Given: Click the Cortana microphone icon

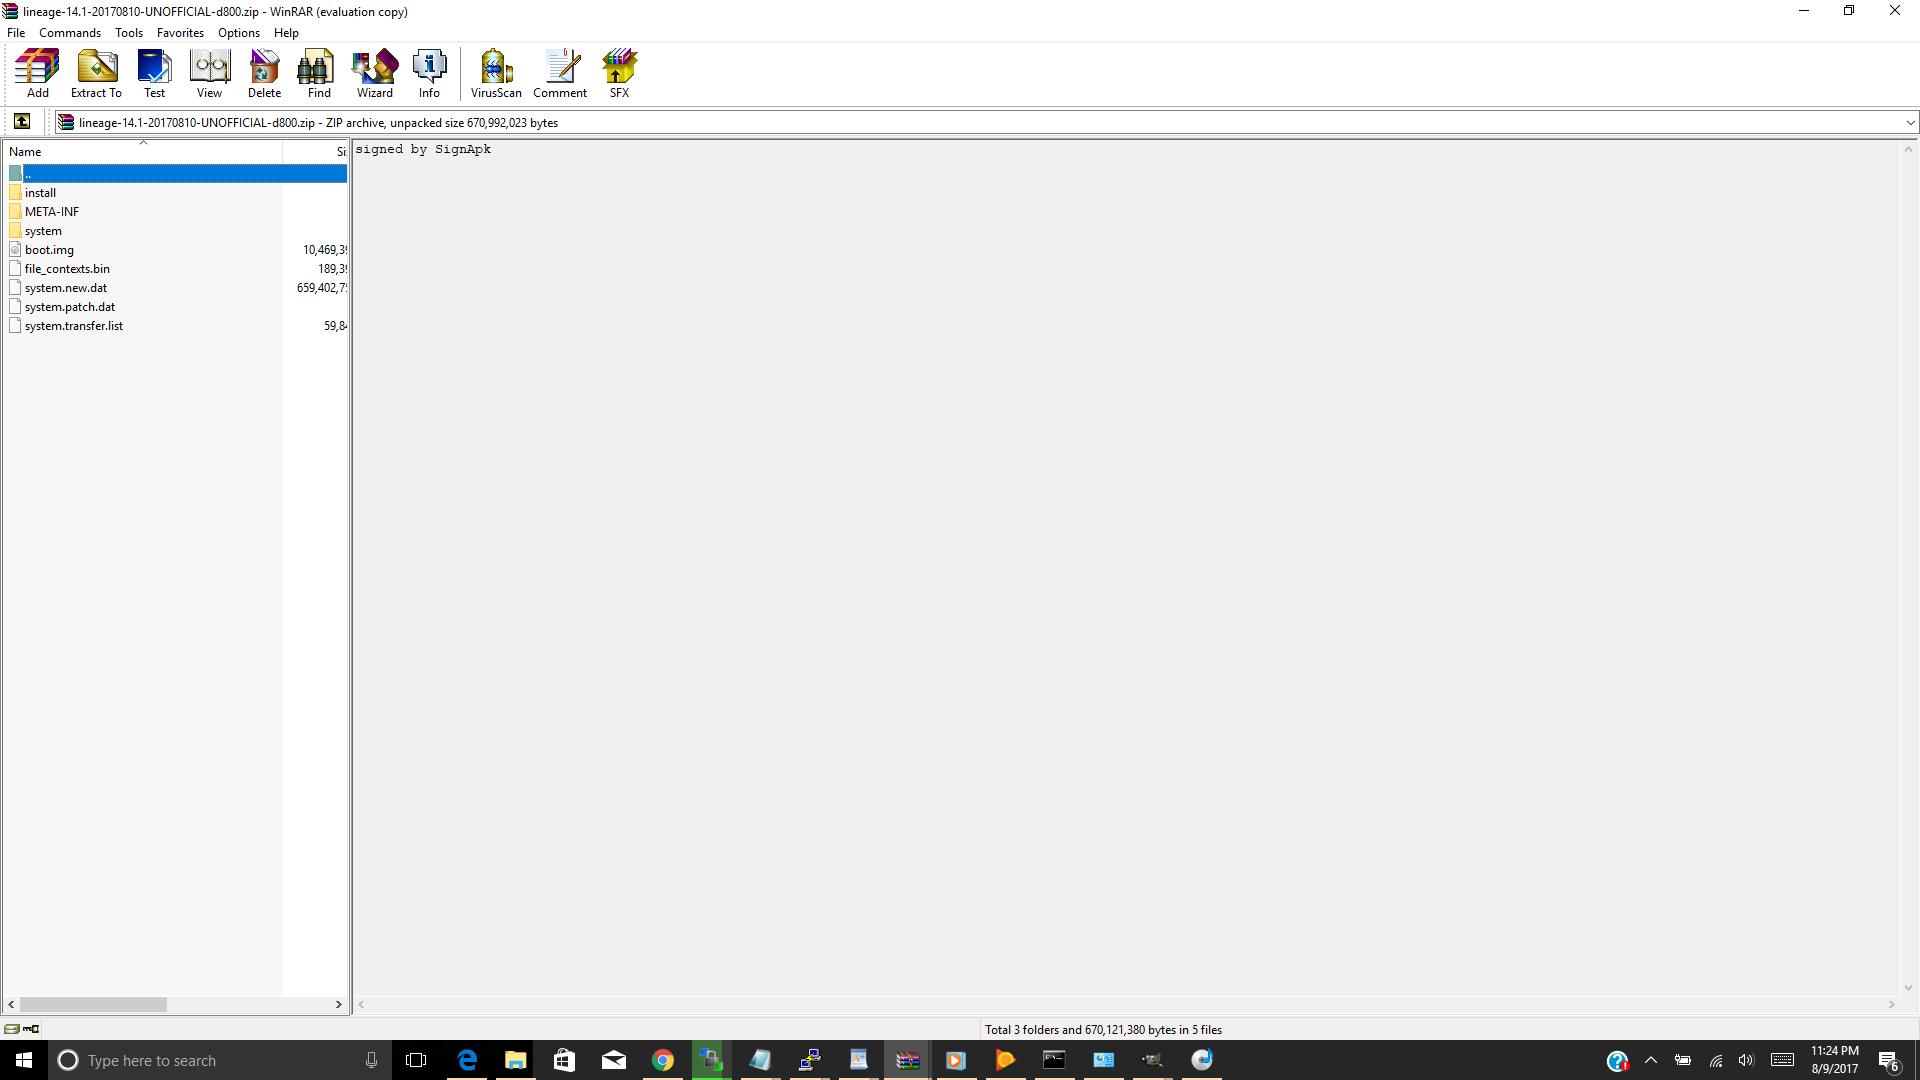Looking at the screenshot, I should coord(371,1060).
